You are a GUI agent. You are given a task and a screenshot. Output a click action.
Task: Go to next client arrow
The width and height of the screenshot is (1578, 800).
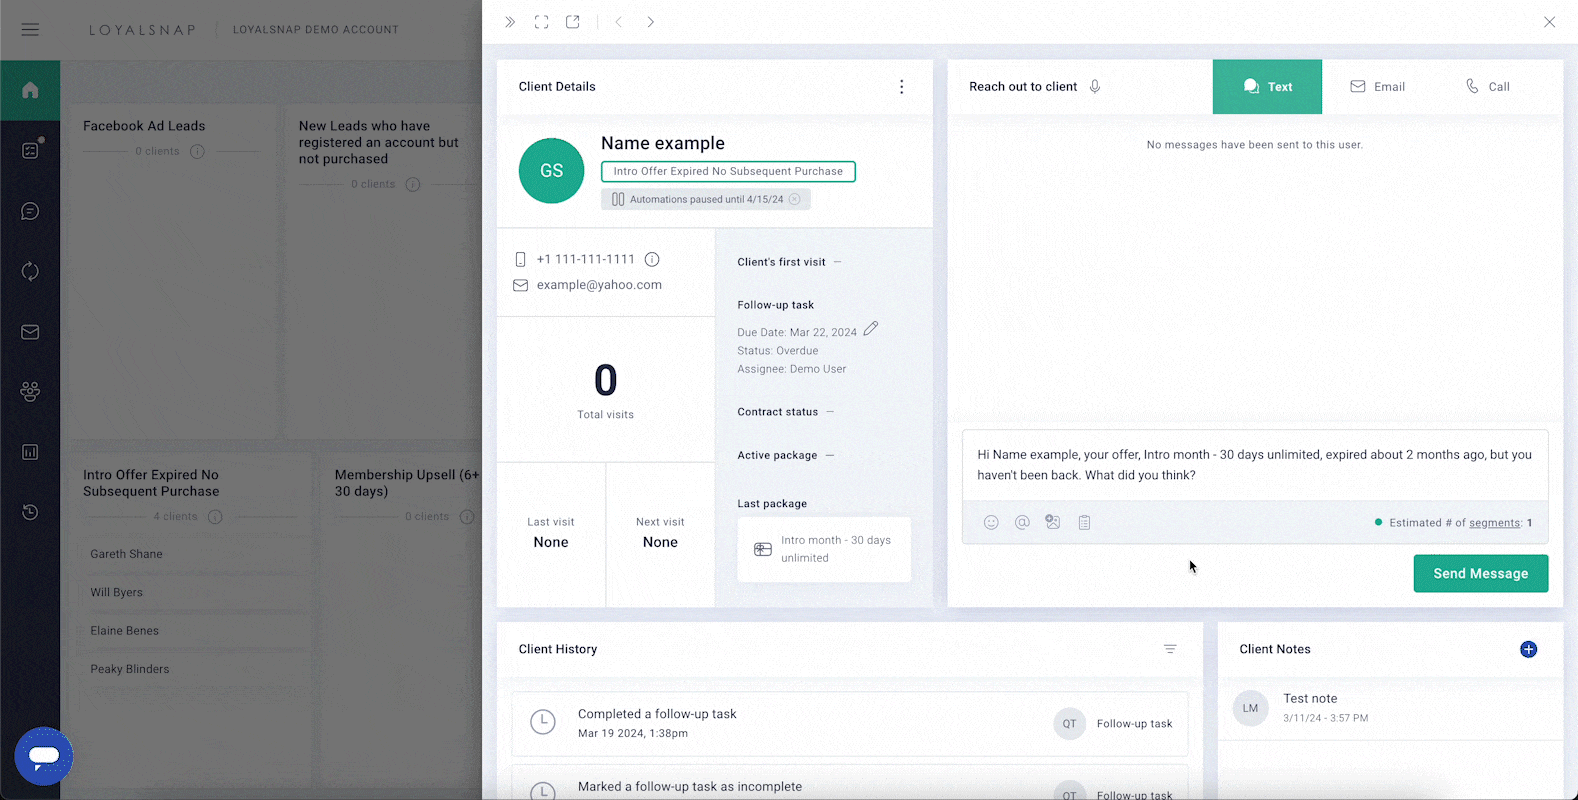(x=651, y=22)
